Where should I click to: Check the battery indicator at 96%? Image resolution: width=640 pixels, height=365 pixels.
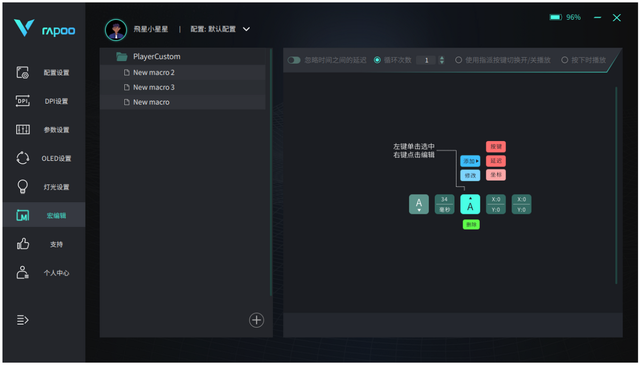point(565,17)
